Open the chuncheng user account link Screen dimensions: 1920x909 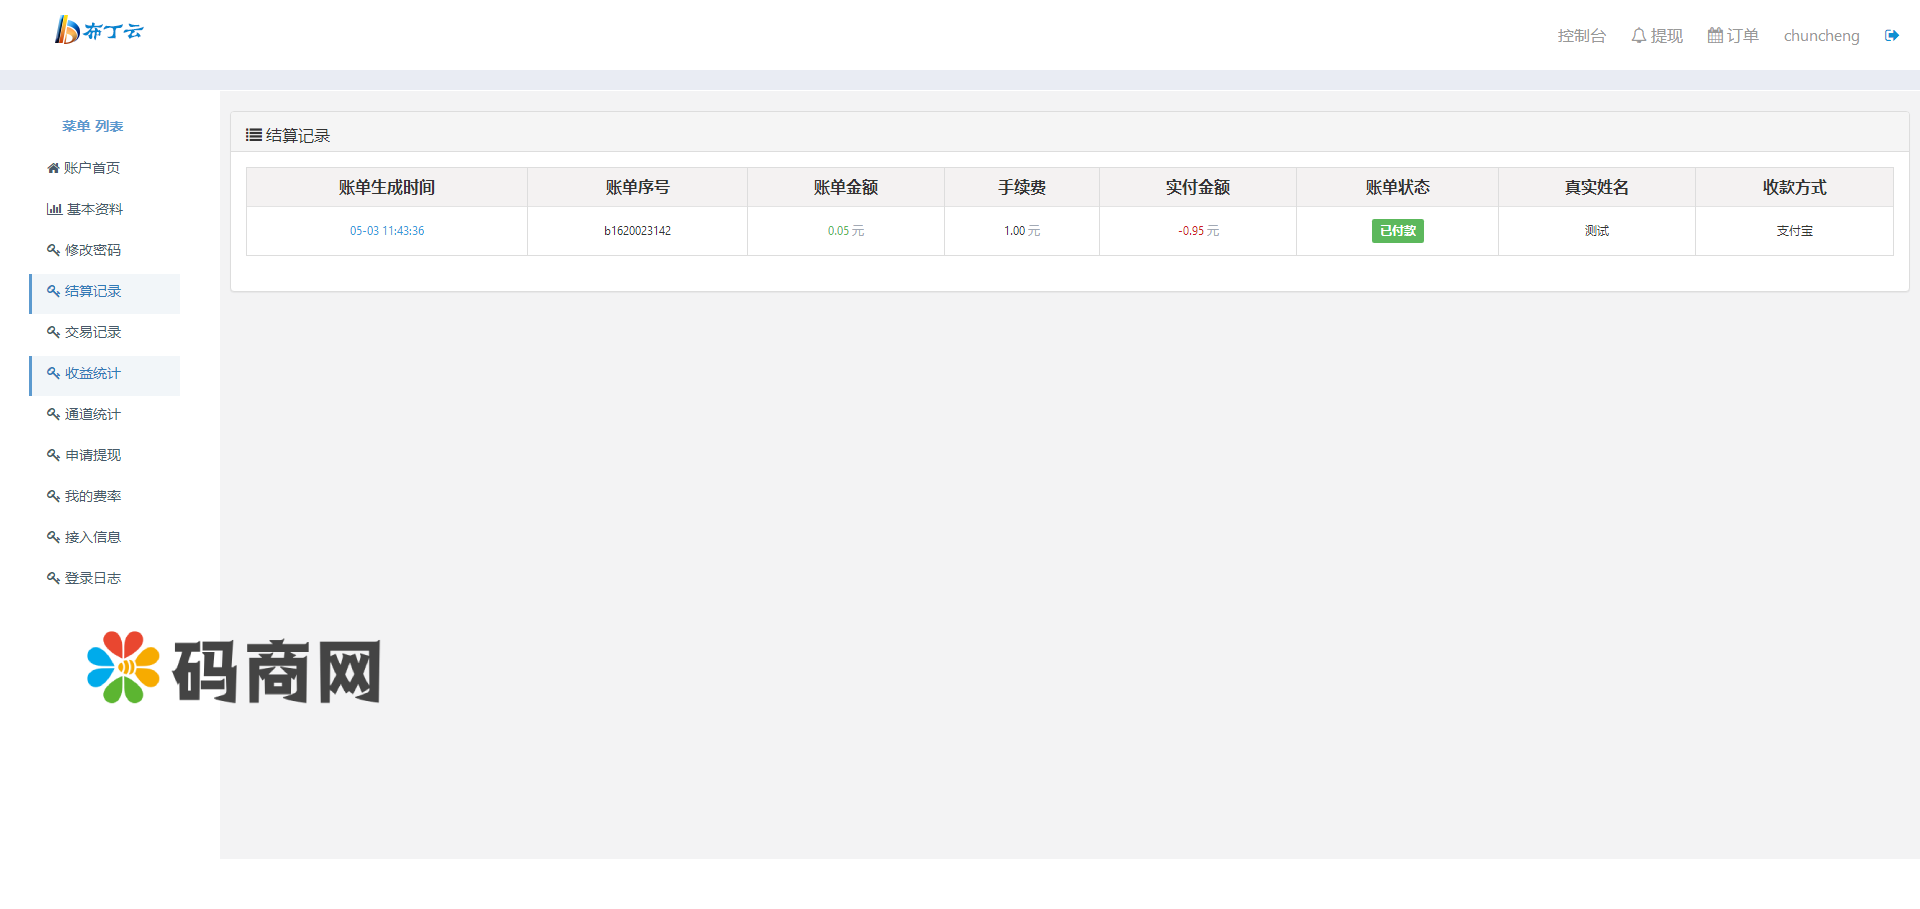1821,36
